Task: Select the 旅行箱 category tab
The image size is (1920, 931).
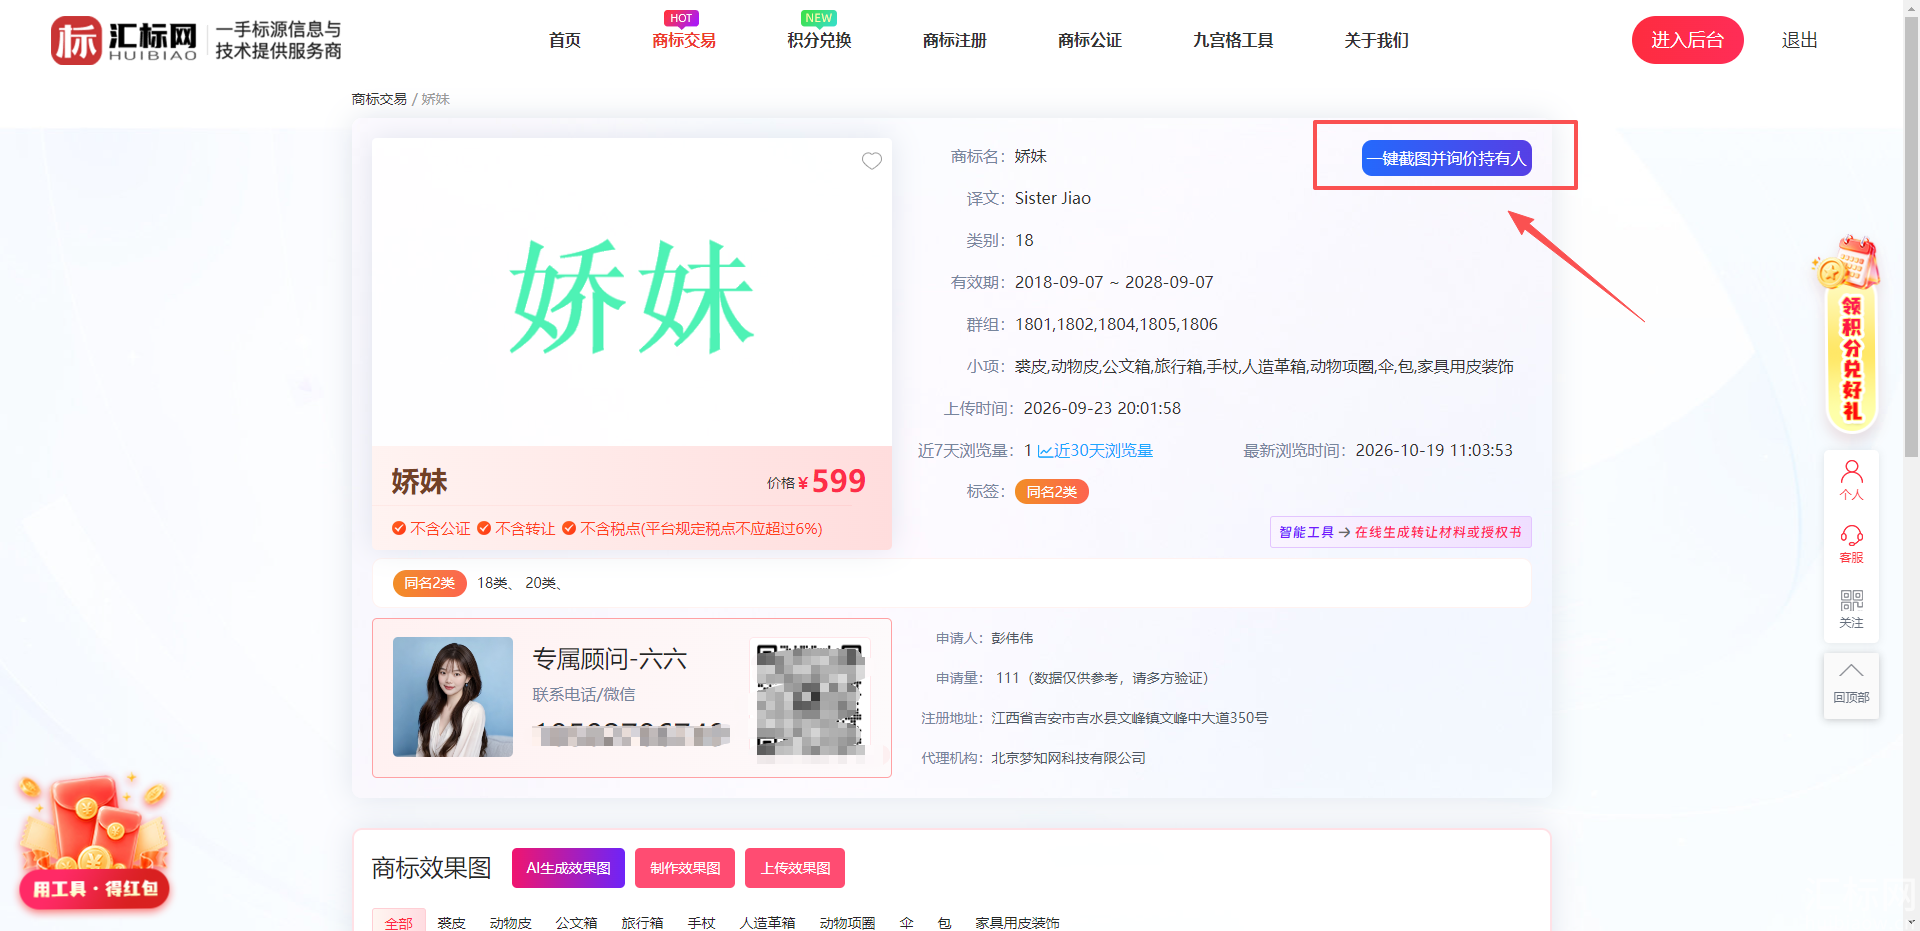Action: coord(643,922)
